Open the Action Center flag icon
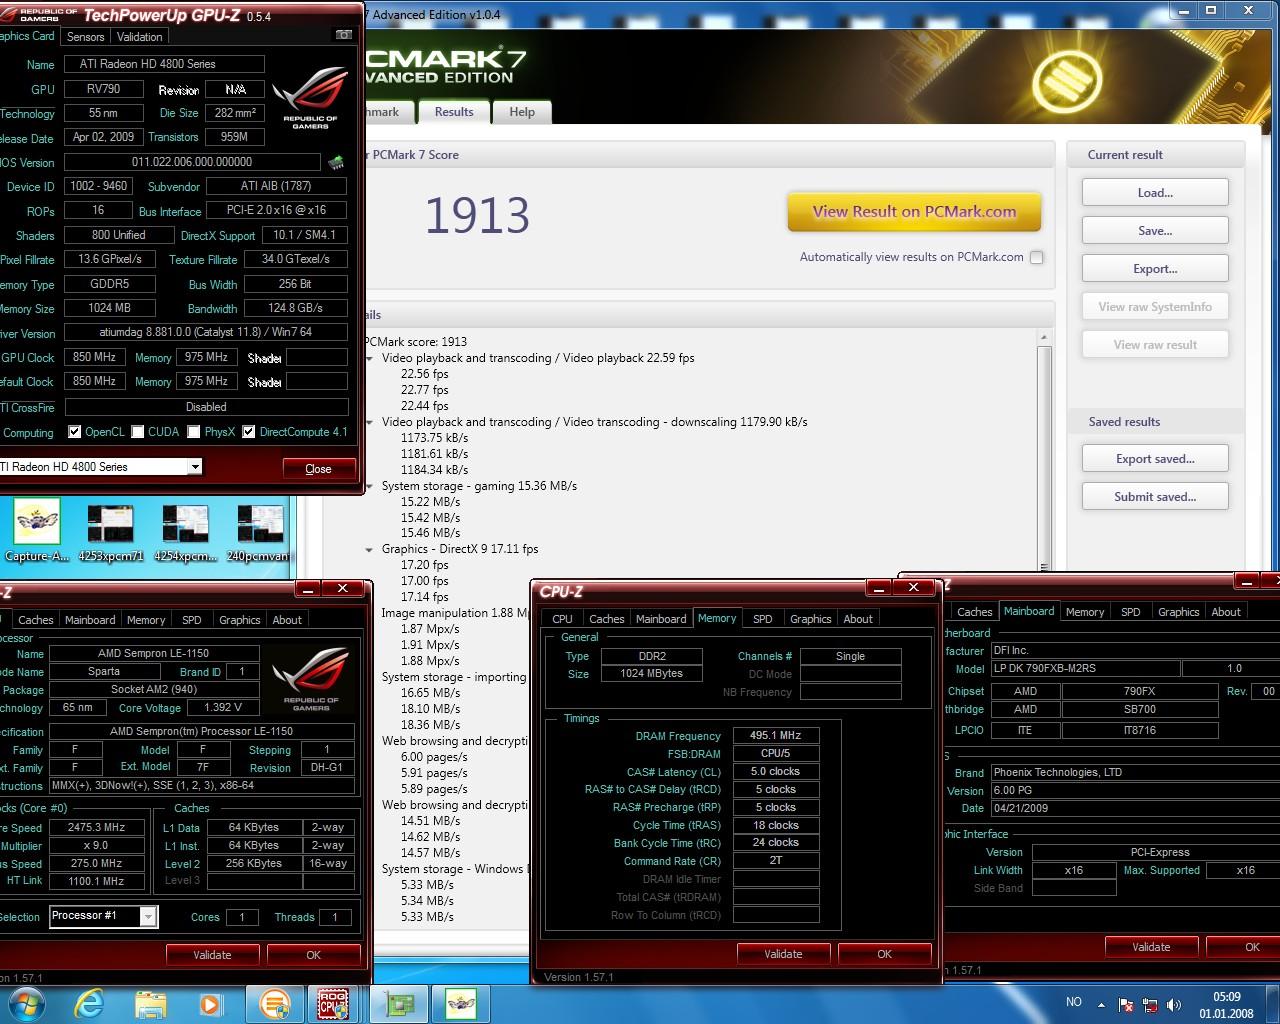1280x1024 pixels. 1125,1005
